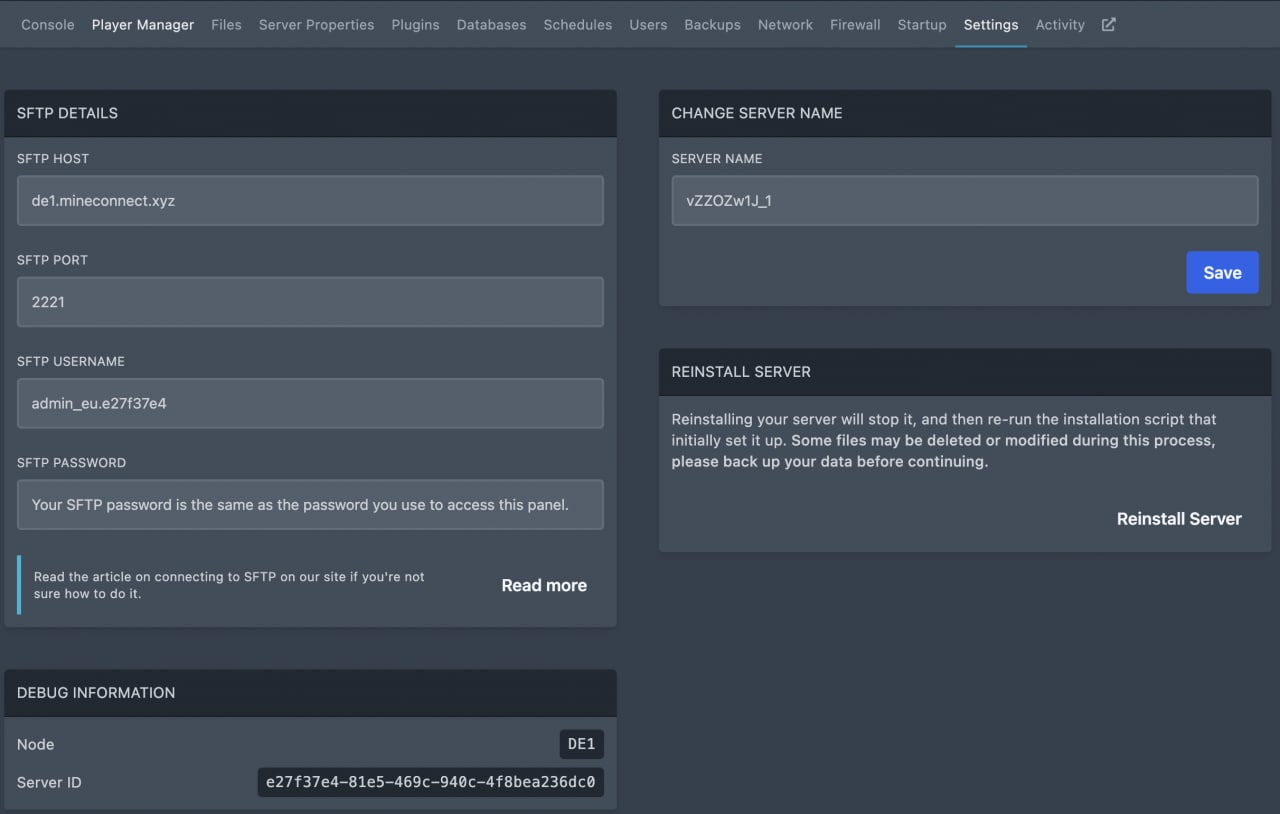1280x814 pixels.
Task: Open Read more SFTP article link
Action: [544, 585]
